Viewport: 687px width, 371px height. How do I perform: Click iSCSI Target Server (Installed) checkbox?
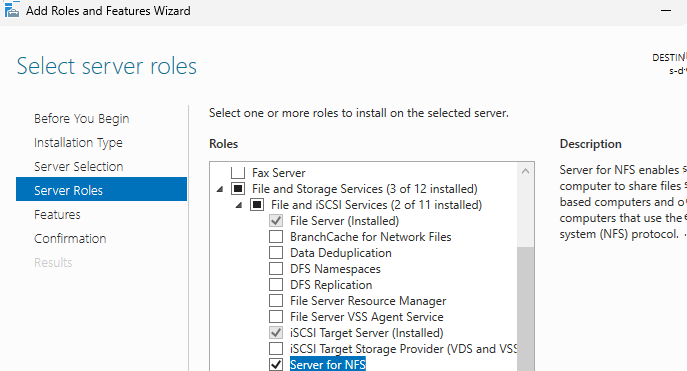(276, 332)
